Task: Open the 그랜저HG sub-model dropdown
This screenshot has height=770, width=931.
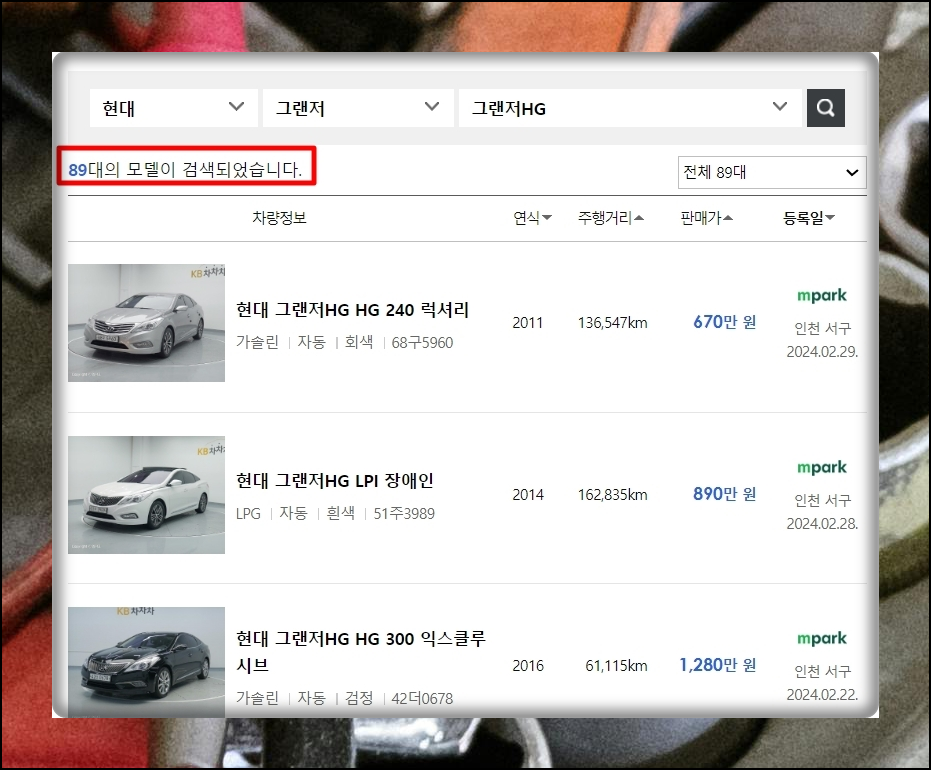Action: click(x=630, y=108)
